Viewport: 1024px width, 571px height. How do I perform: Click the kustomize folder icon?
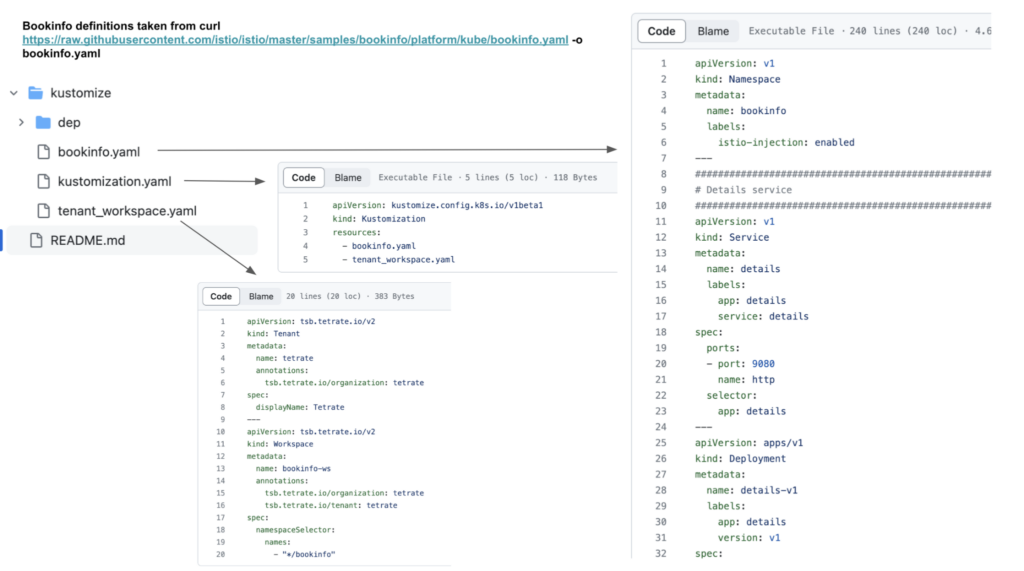coord(36,93)
